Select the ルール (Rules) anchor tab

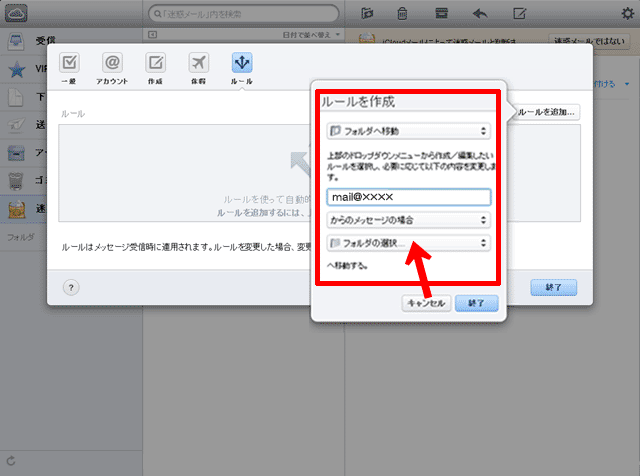[x=241, y=66]
